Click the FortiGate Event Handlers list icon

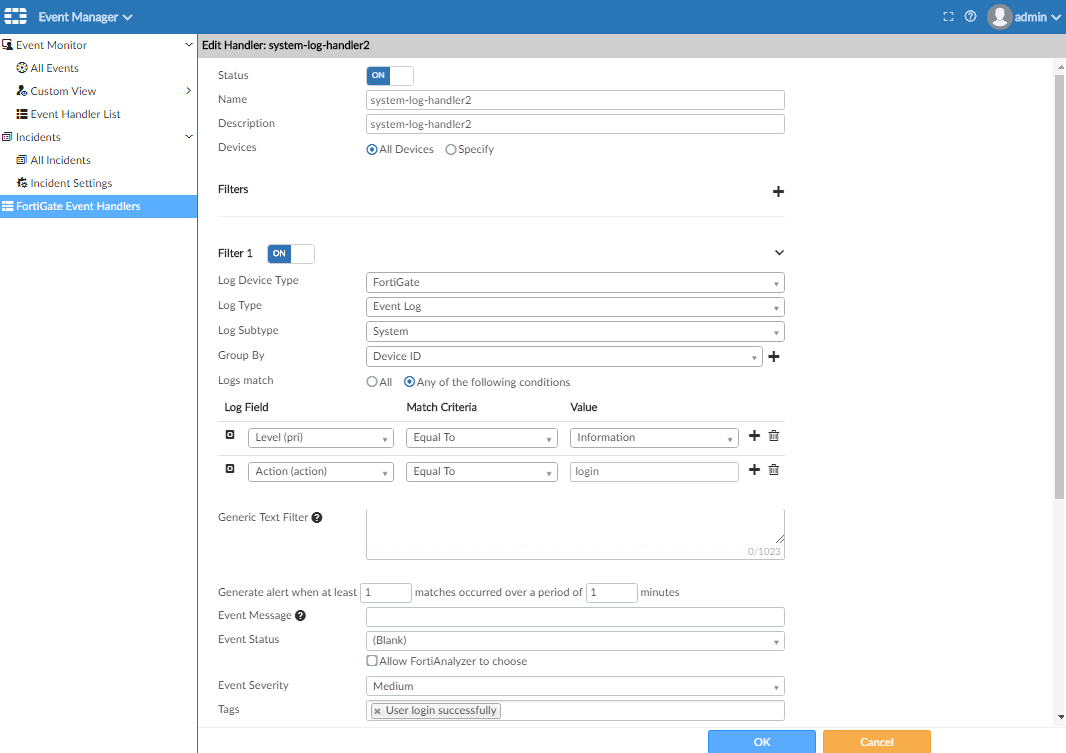[x=7, y=206]
